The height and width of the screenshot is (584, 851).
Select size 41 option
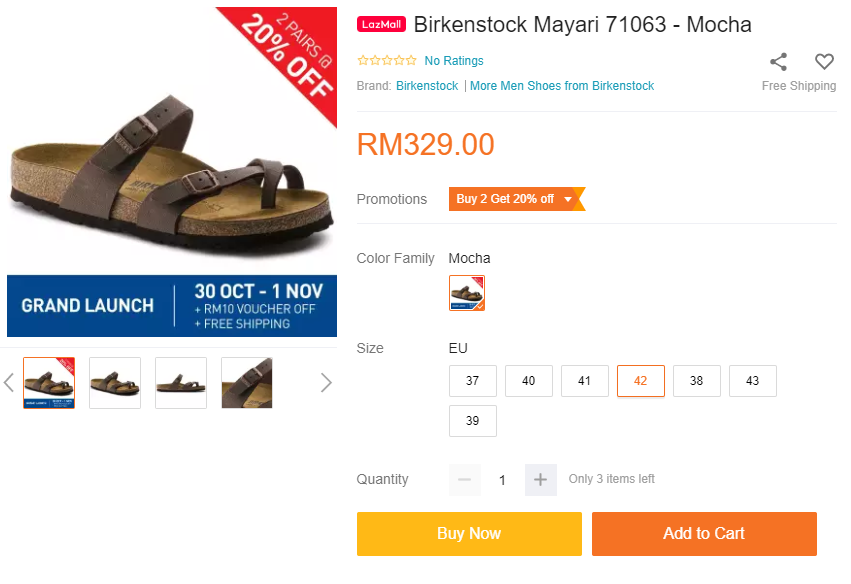585,381
